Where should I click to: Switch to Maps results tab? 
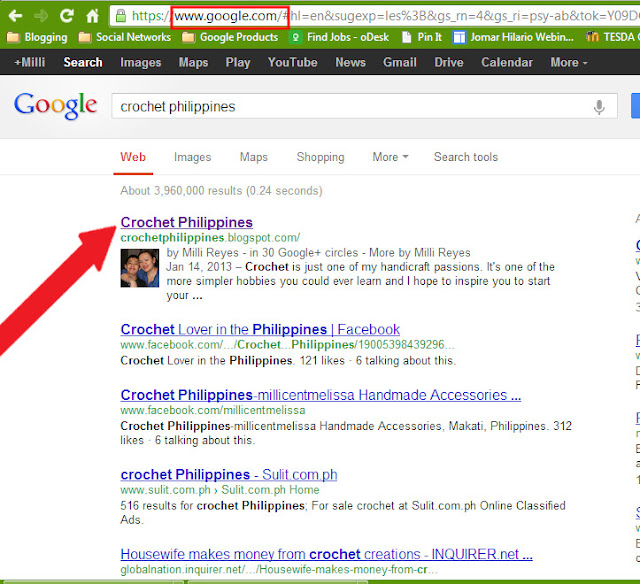pos(253,157)
